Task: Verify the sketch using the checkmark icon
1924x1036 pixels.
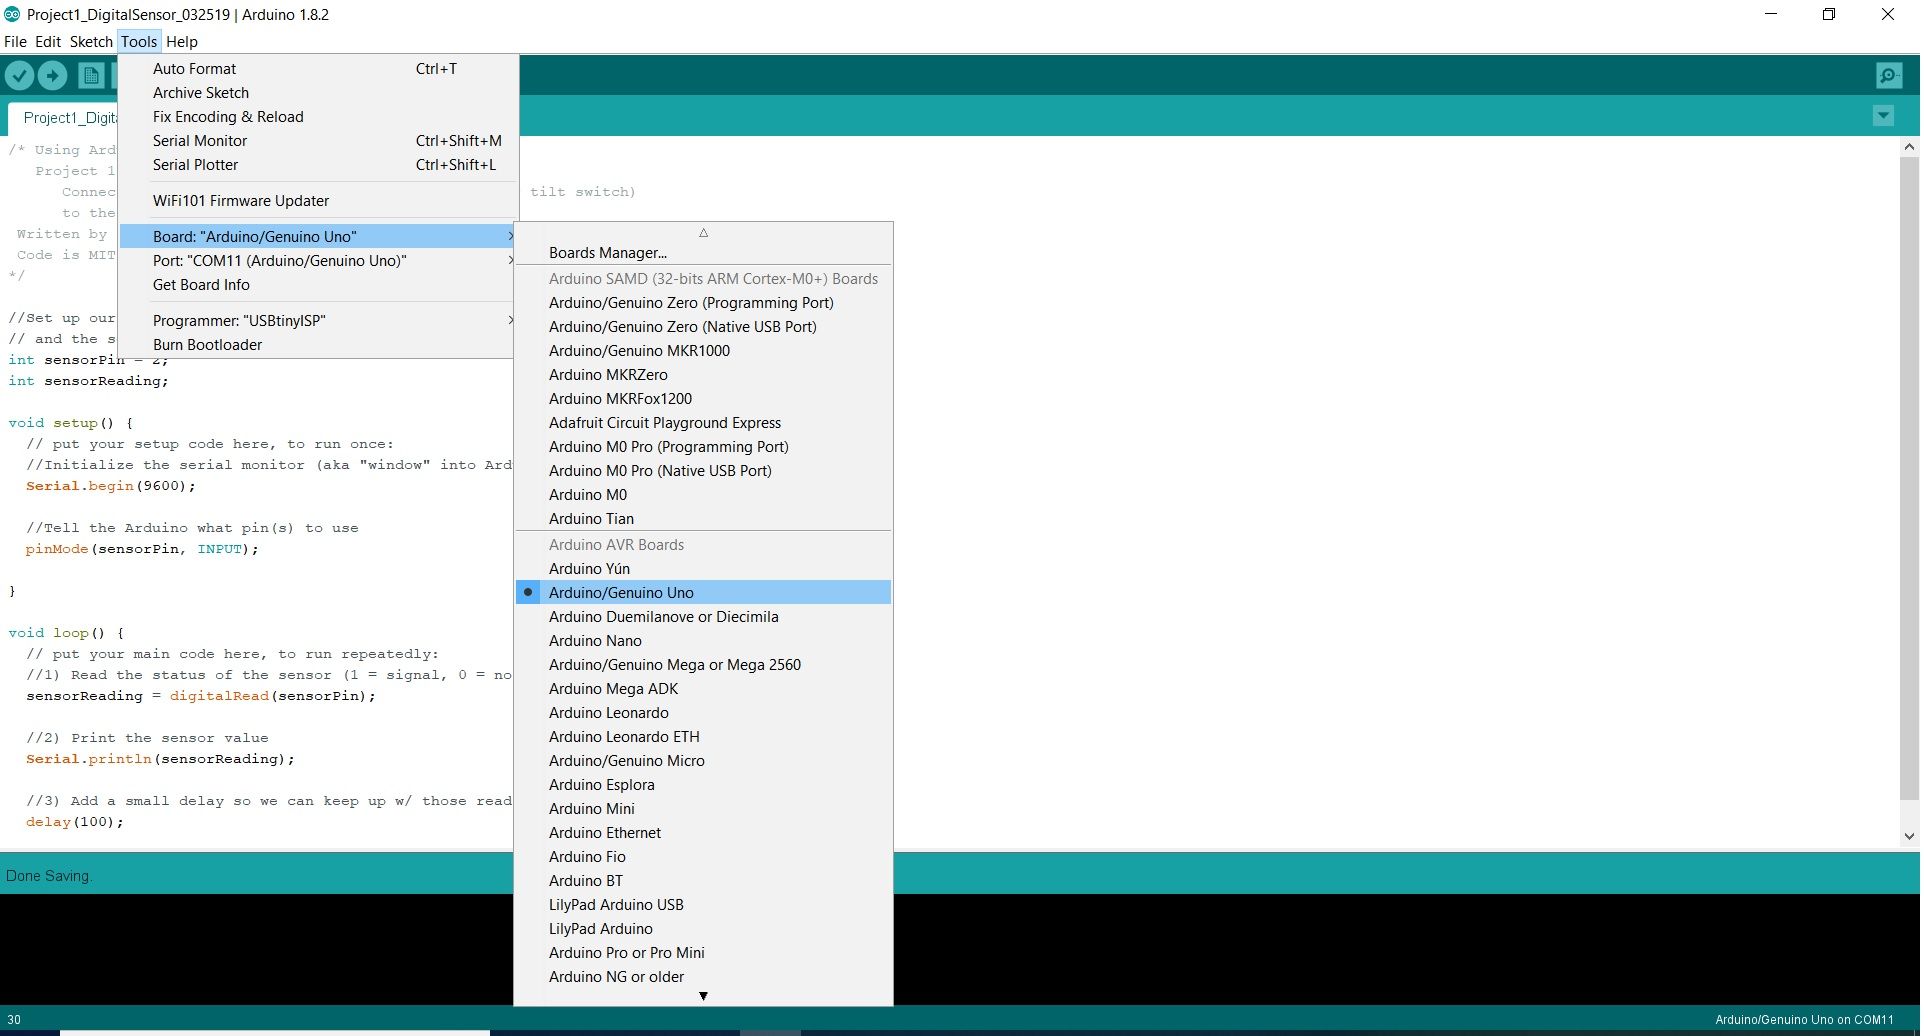Action: tap(20, 74)
